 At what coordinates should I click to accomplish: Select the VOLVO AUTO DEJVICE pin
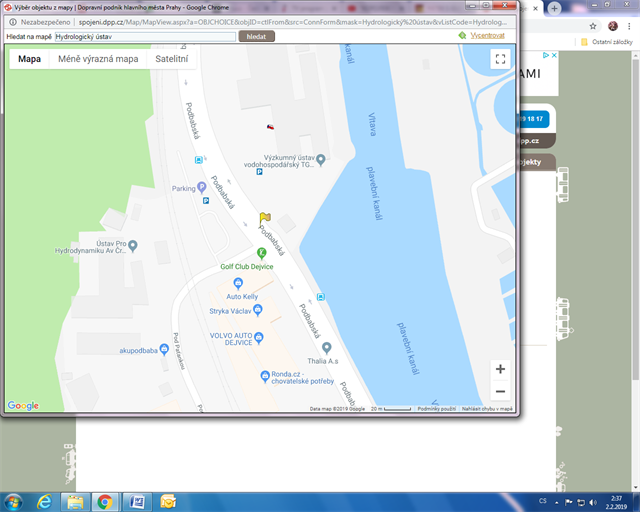(x=259, y=338)
